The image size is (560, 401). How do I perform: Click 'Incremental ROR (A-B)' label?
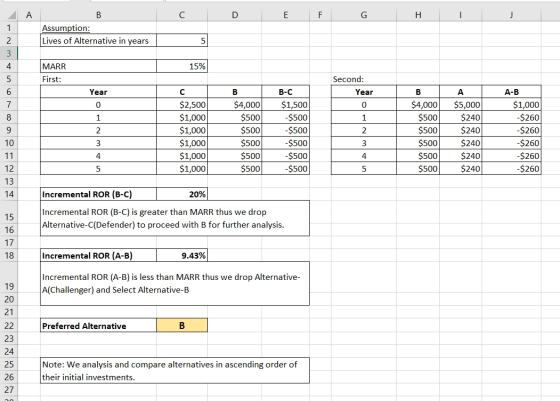pos(98,256)
